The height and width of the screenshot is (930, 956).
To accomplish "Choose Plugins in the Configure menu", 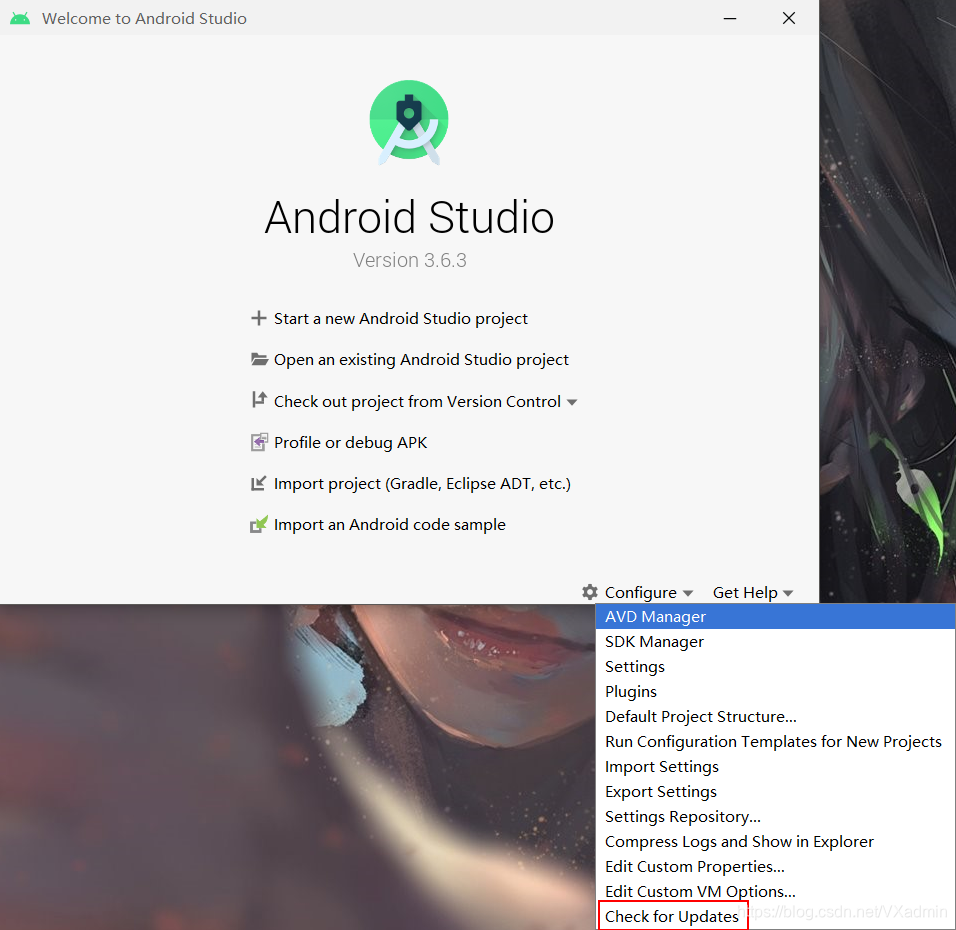I will [775, 692].
